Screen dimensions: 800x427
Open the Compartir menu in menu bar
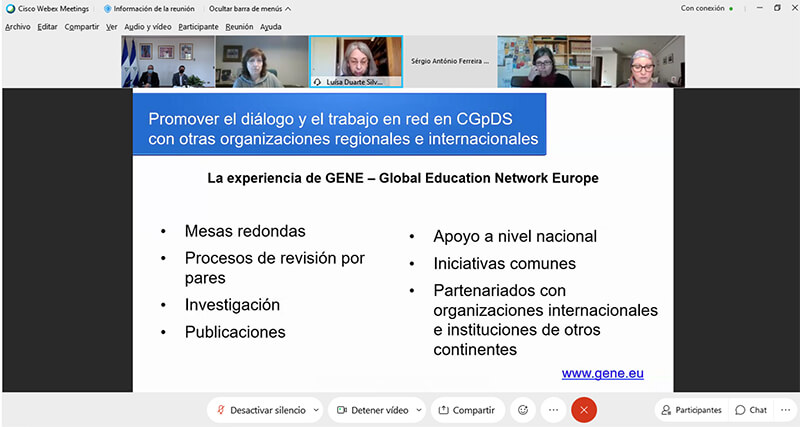point(82,27)
